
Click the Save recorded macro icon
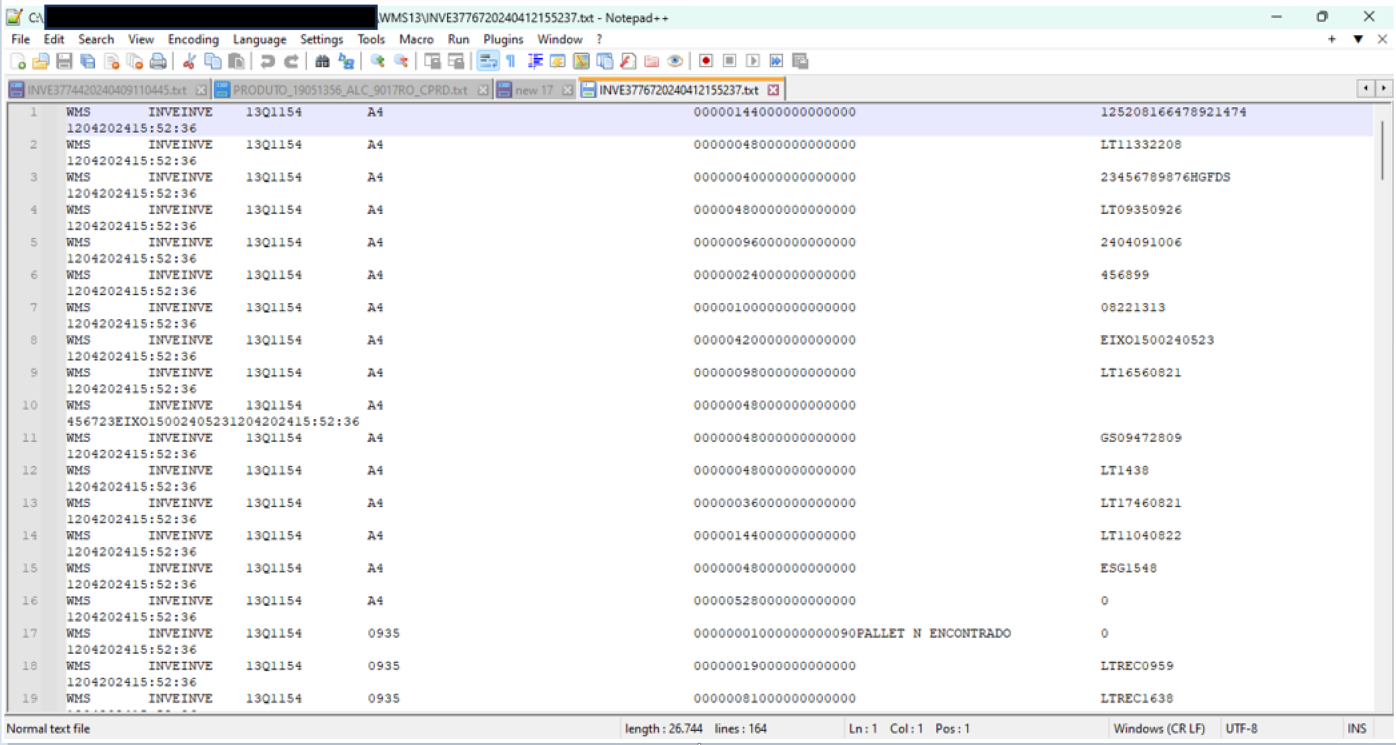pyautogui.click(x=800, y=61)
